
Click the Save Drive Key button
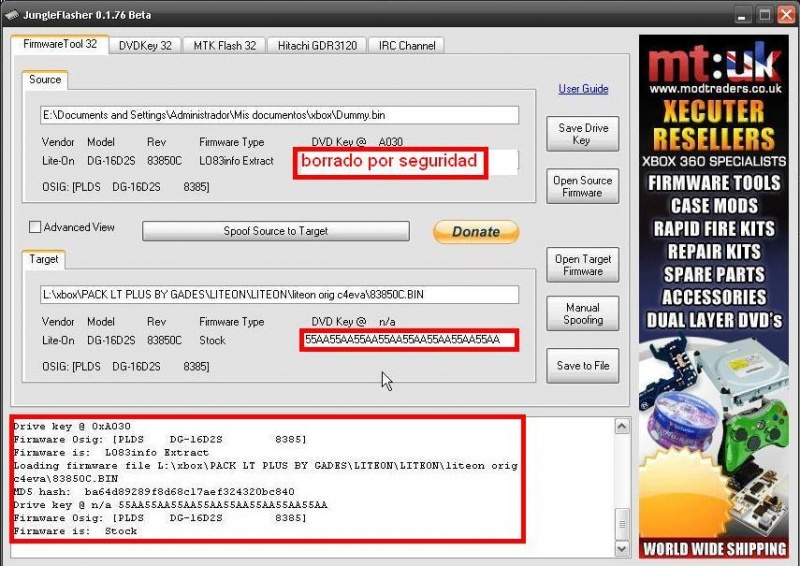[583, 134]
